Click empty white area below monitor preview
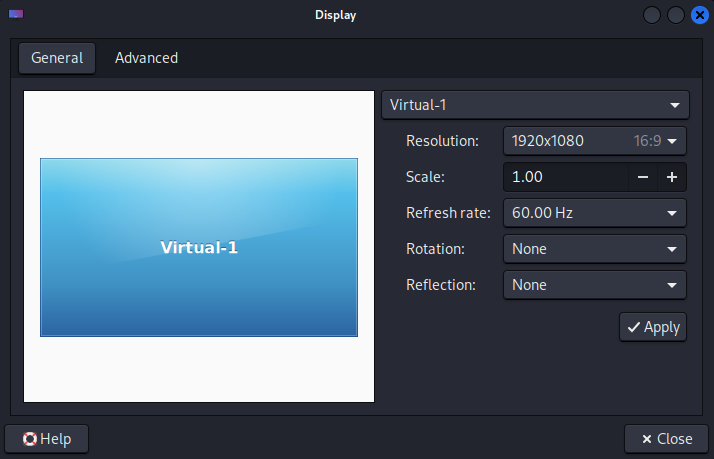 pyautogui.click(x=199, y=370)
